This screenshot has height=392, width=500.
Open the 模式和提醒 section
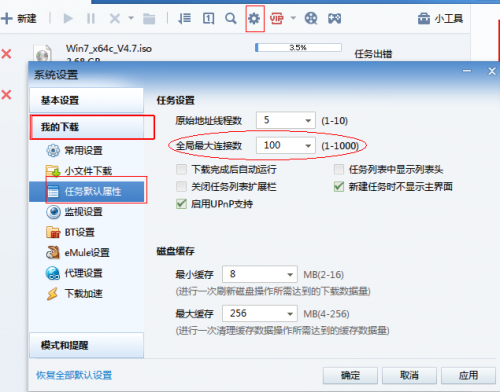[x=87, y=345]
